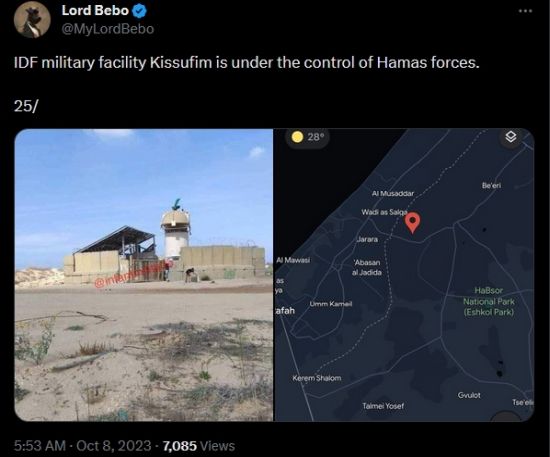Click HaBsor National Park label
550x457 pixels.
coord(489,301)
